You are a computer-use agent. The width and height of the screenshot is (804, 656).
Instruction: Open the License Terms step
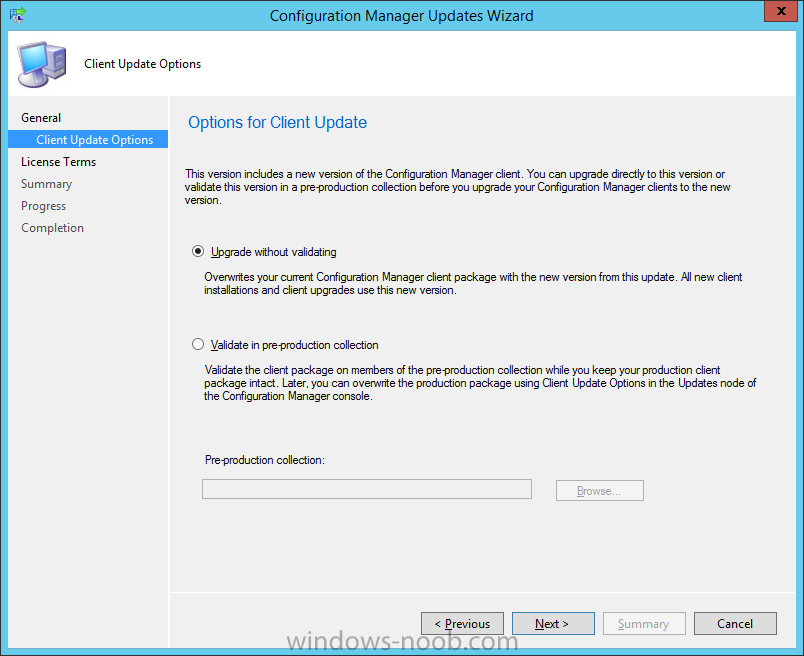58,162
